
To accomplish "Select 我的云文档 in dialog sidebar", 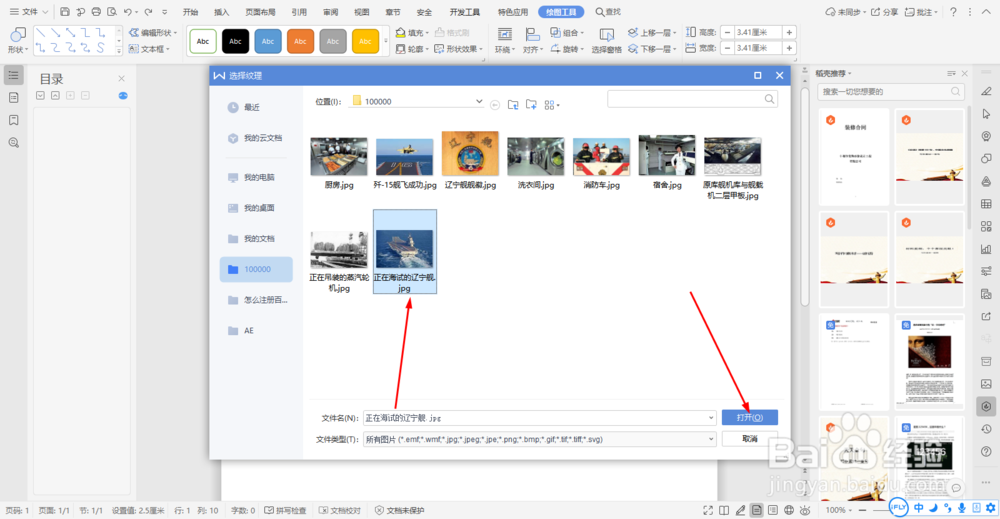I will pyautogui.click(x=256, y=138).
